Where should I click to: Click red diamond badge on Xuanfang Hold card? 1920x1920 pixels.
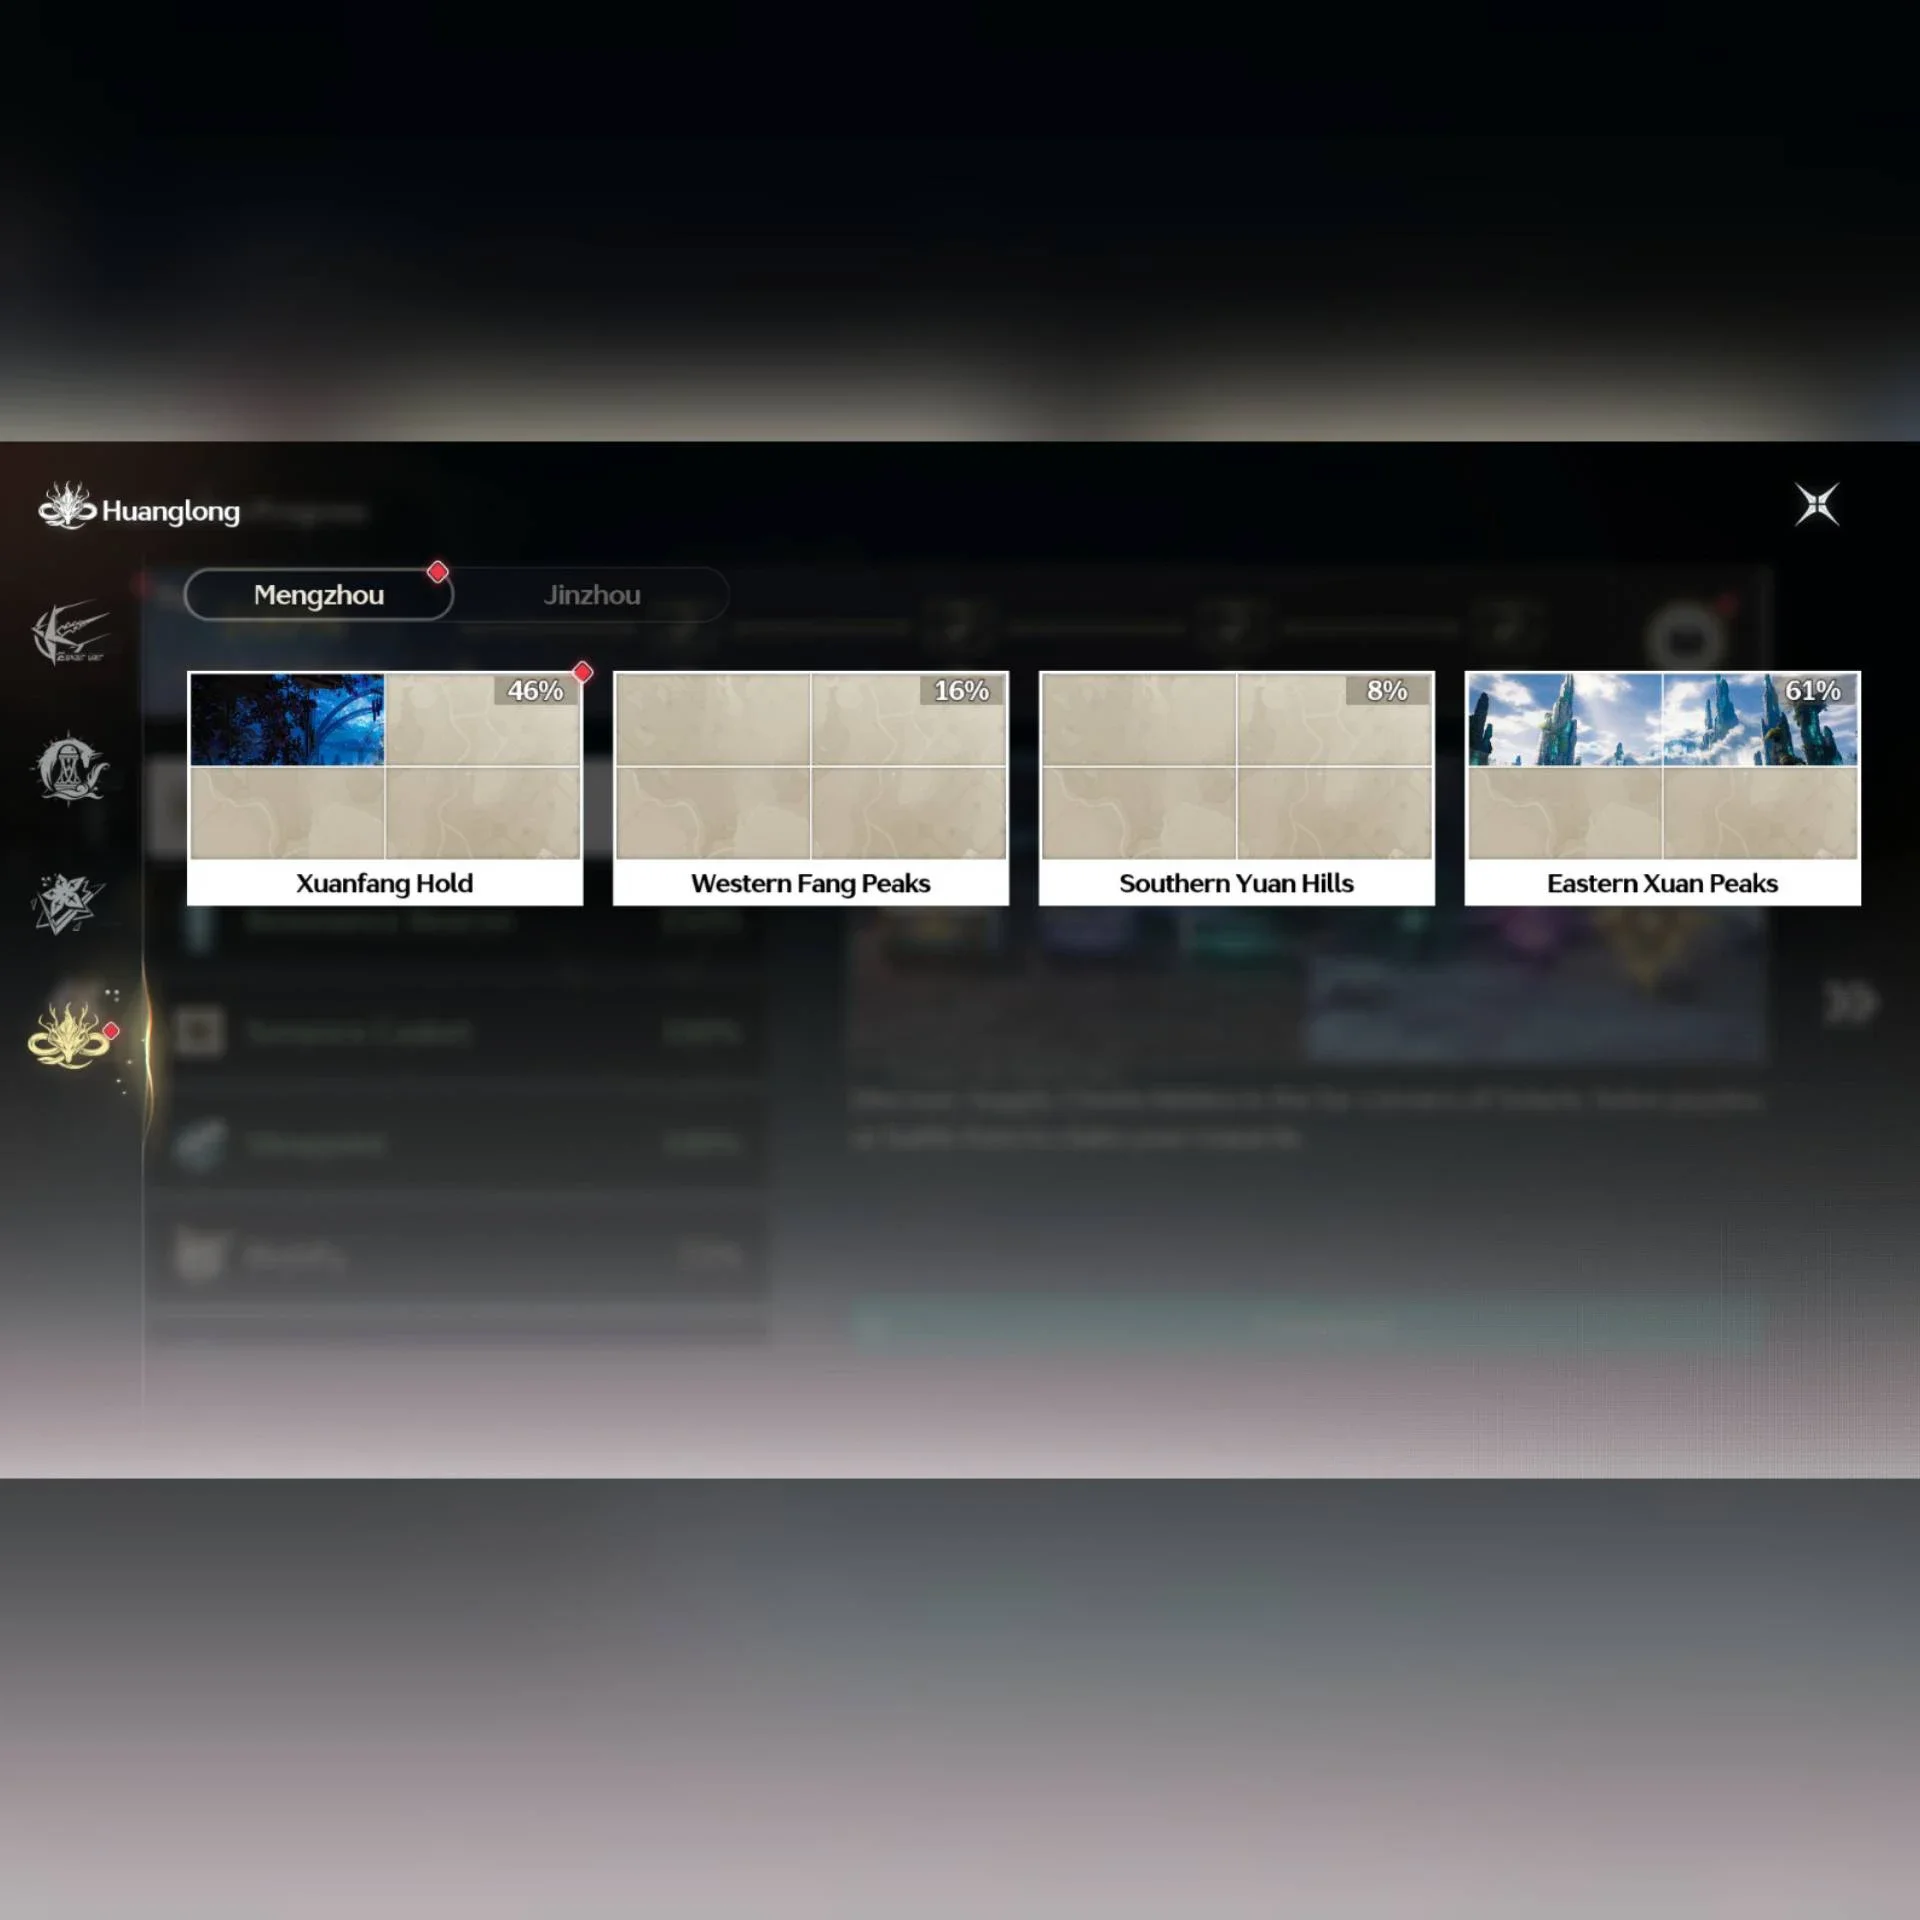pyautogui.click(x=582, y=672)
